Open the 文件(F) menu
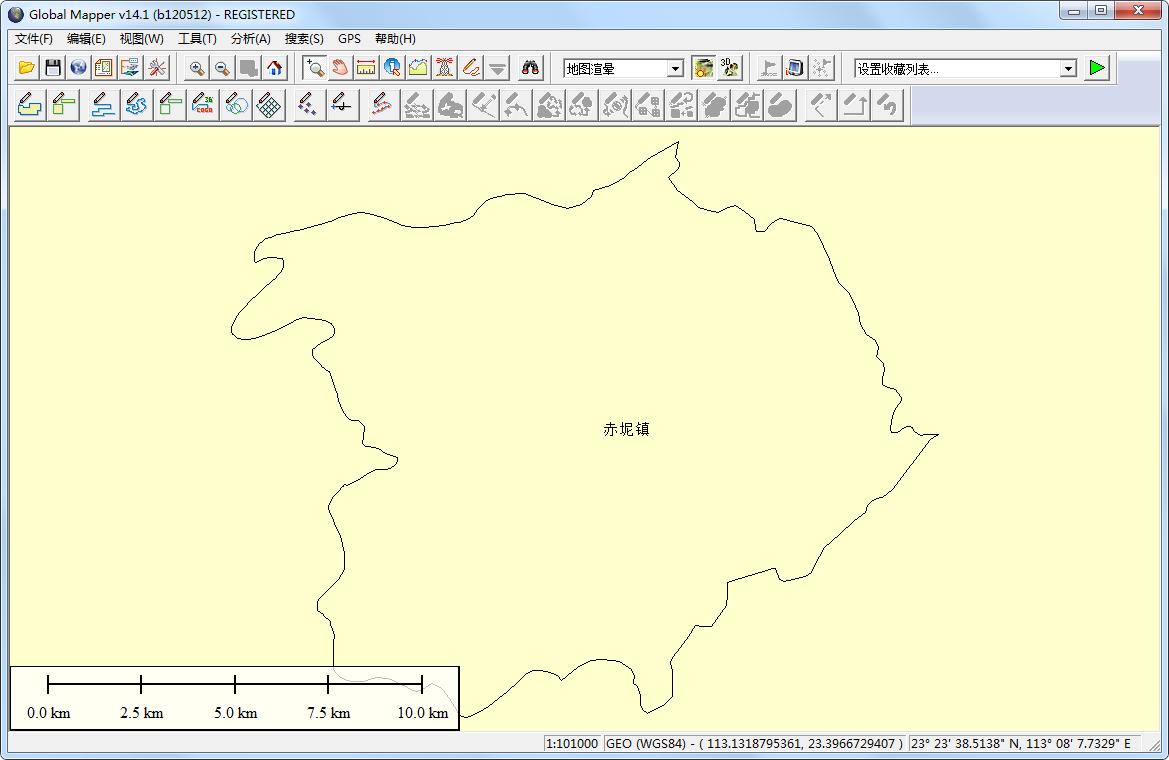Viewport: 1169px width, 760px height. 34,39
